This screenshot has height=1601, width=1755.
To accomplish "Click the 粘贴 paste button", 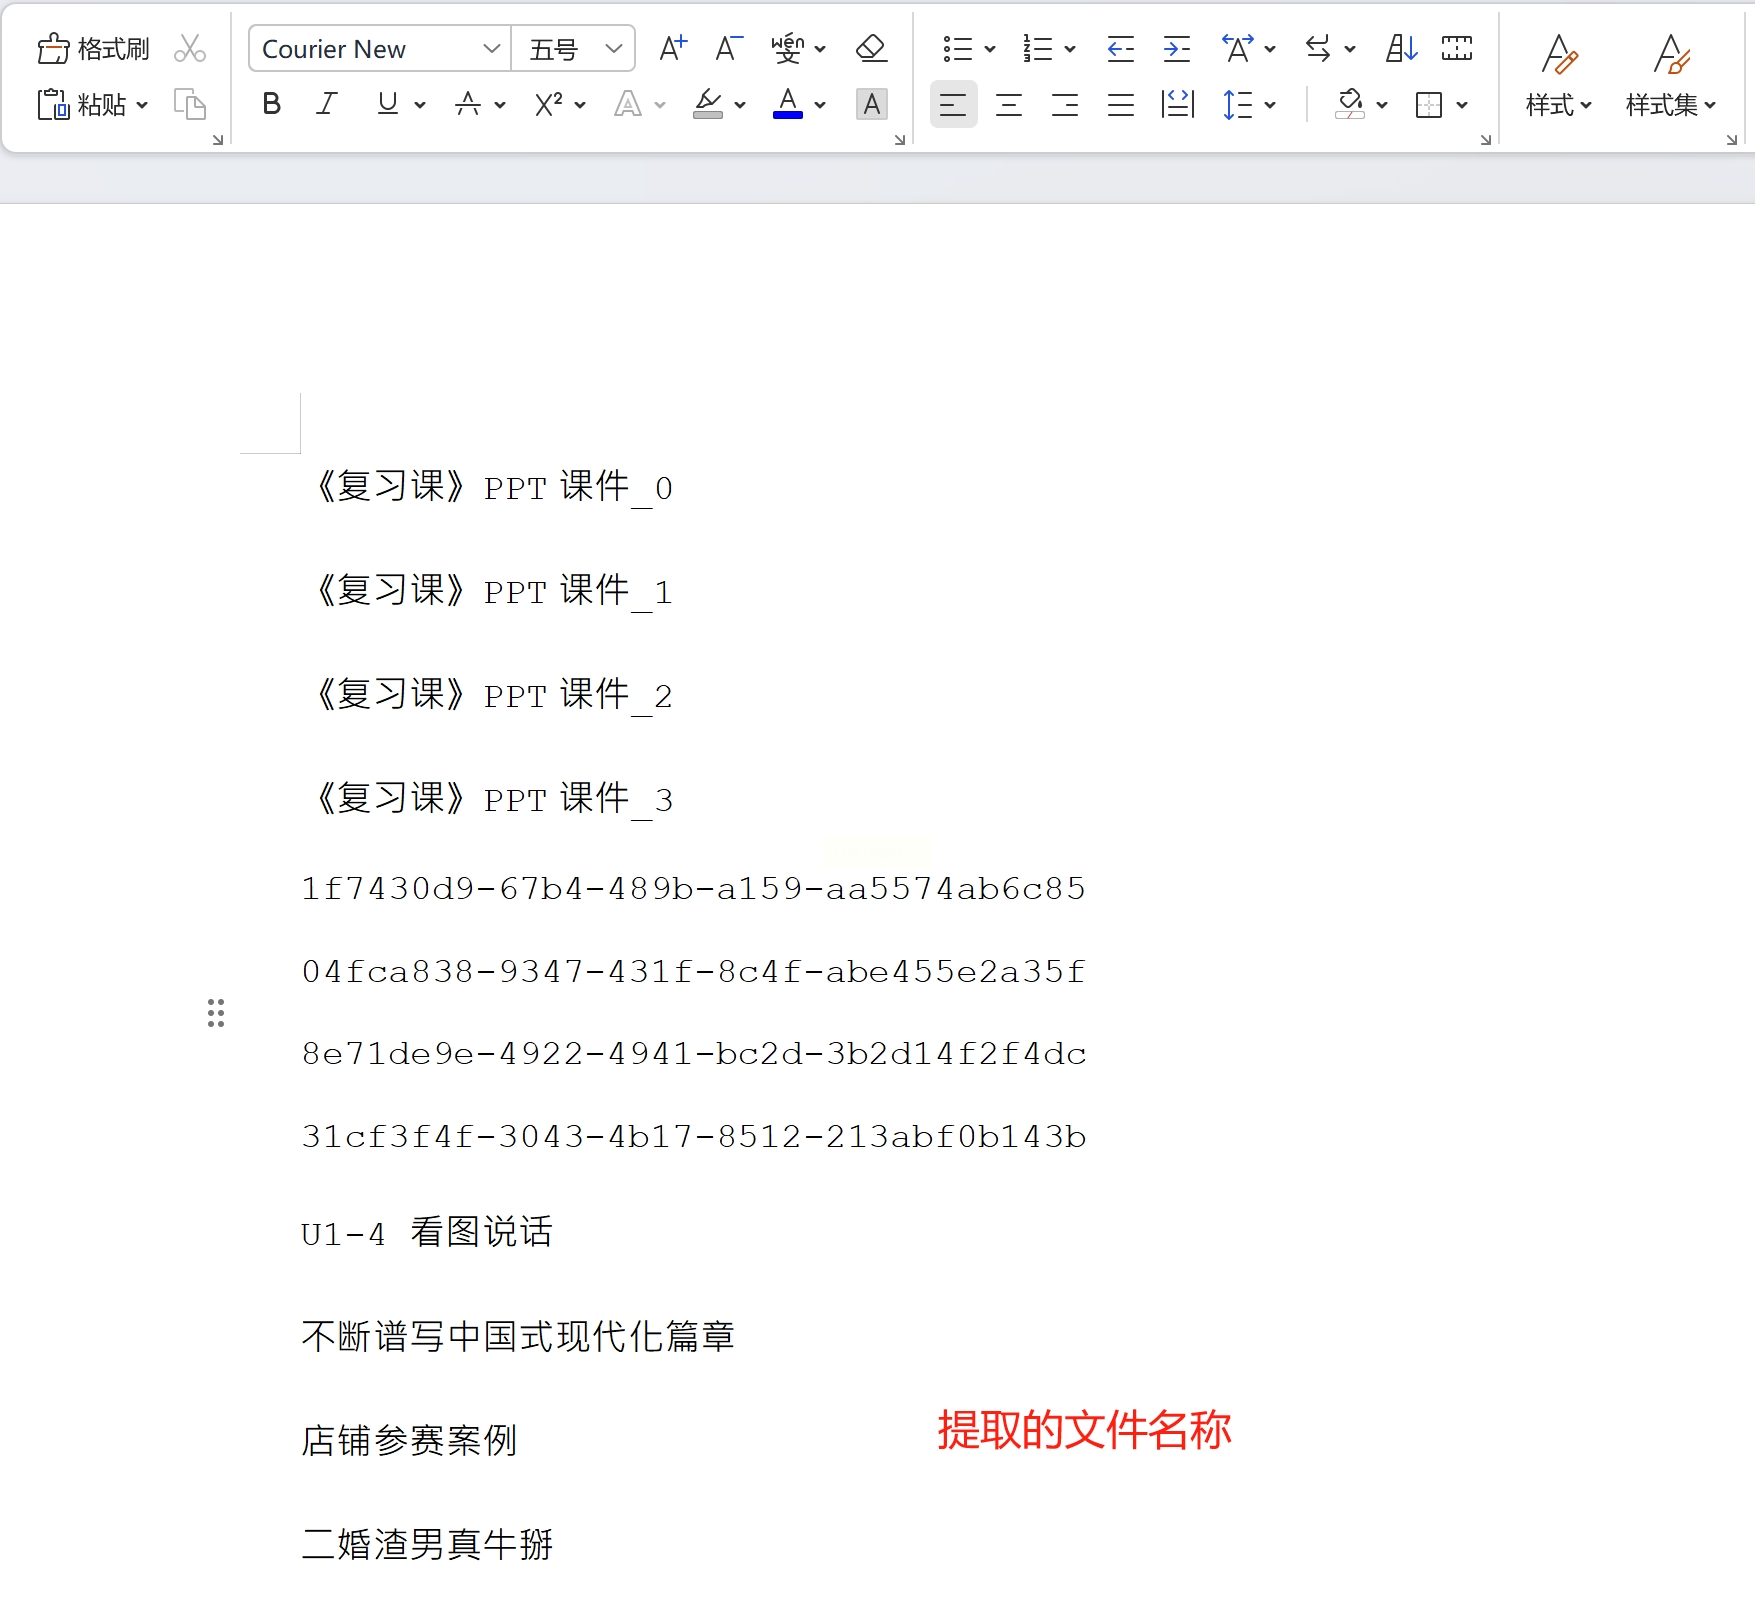I will point(92,104).
